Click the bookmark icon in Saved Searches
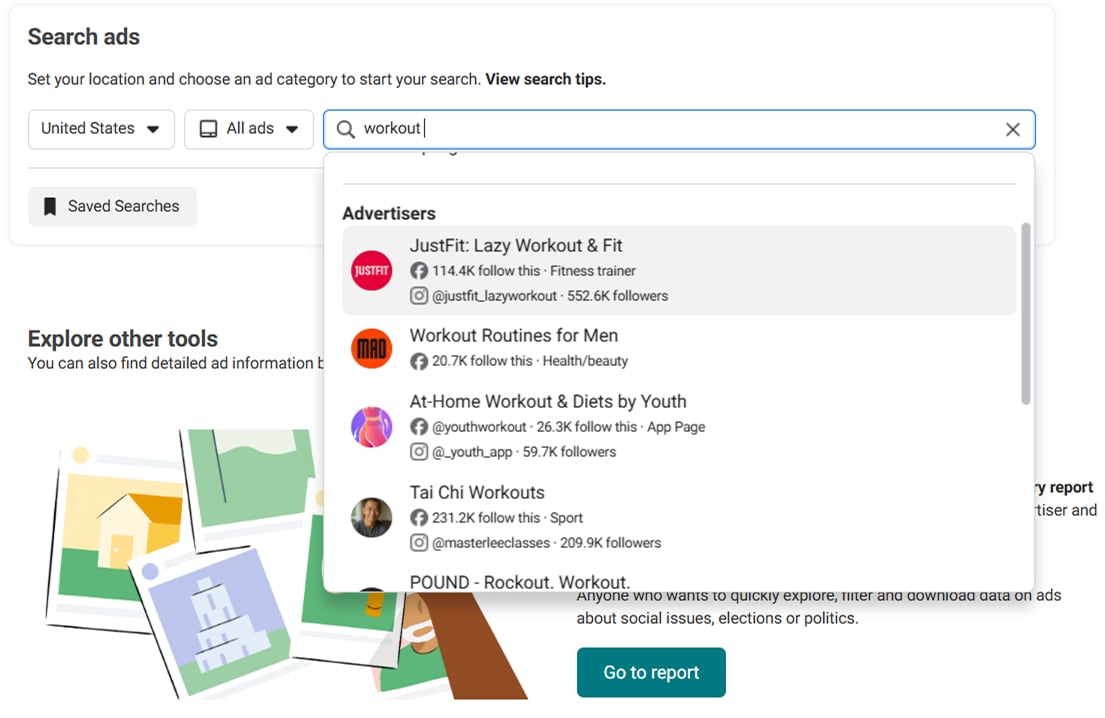Image resolution: width=1105 pixels, height=718 pixels. click(x=50, y=207)
